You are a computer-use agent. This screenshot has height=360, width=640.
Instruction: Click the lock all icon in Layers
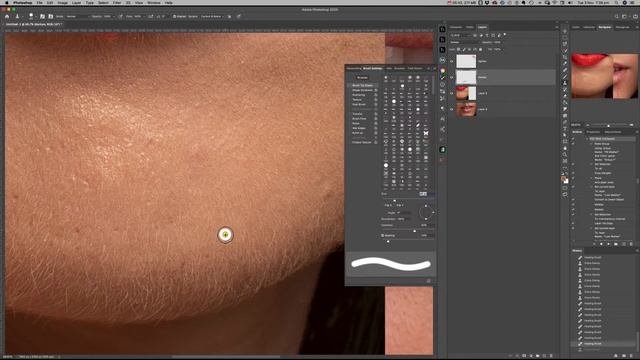480,49
